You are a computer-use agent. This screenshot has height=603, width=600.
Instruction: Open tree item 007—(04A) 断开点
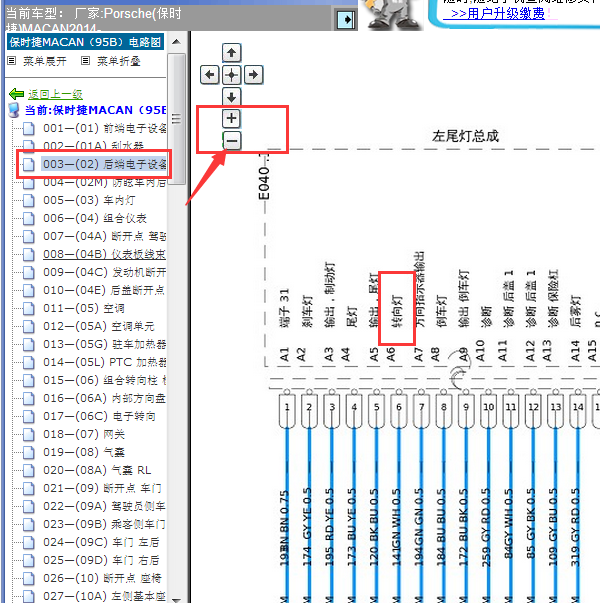point(105,236)
